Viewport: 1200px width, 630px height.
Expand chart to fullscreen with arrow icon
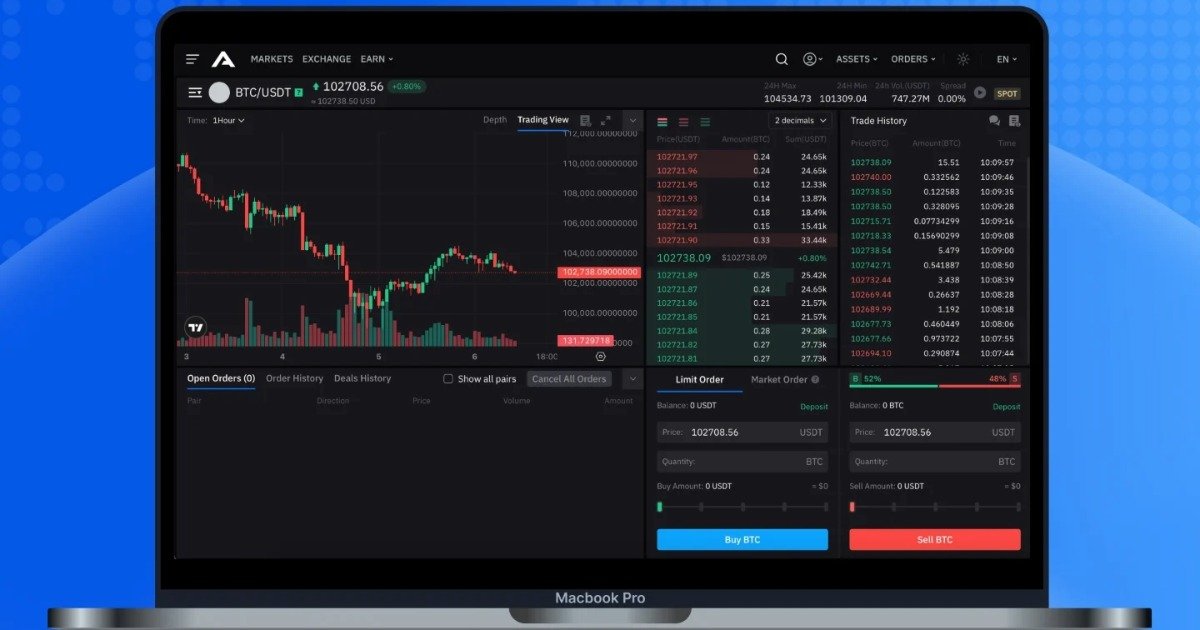tap(604, 120)
